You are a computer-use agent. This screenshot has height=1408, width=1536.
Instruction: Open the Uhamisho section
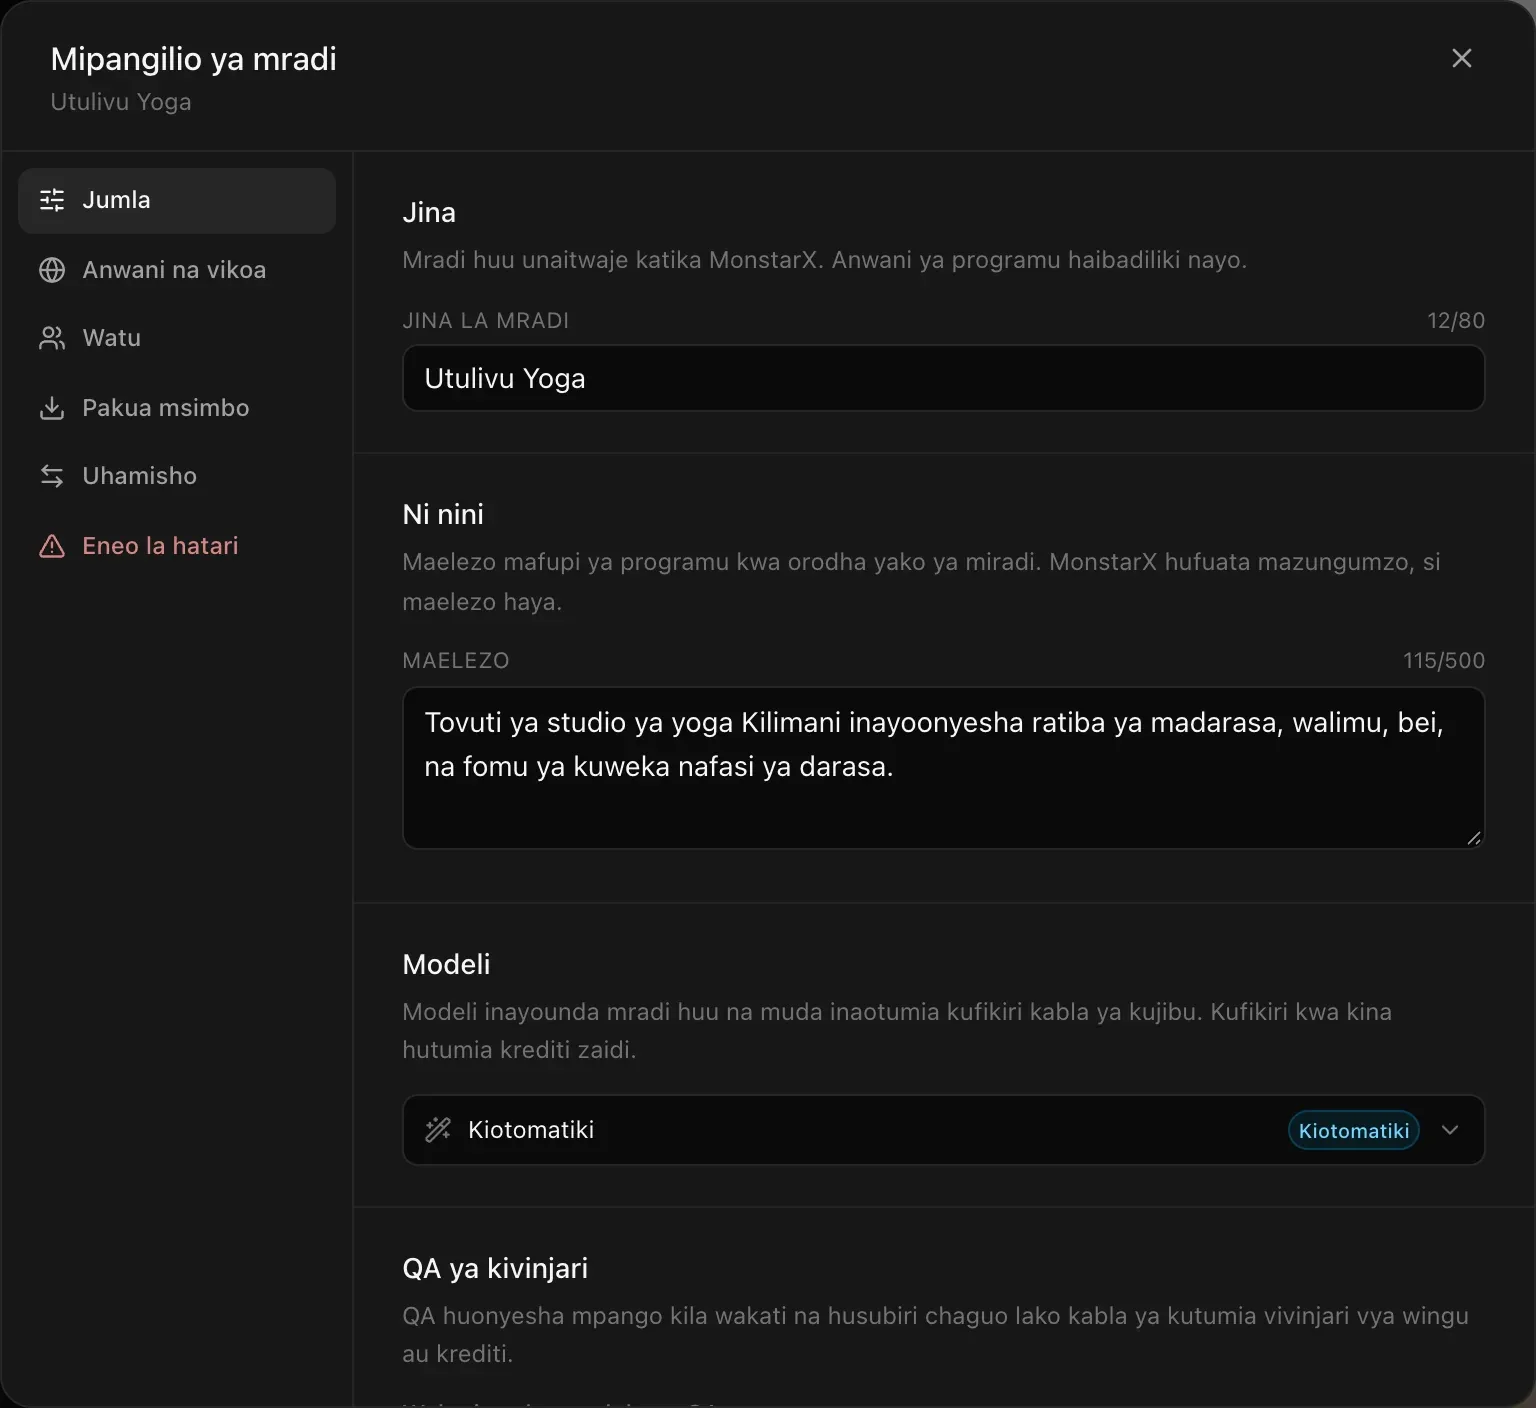click(177, 476)
